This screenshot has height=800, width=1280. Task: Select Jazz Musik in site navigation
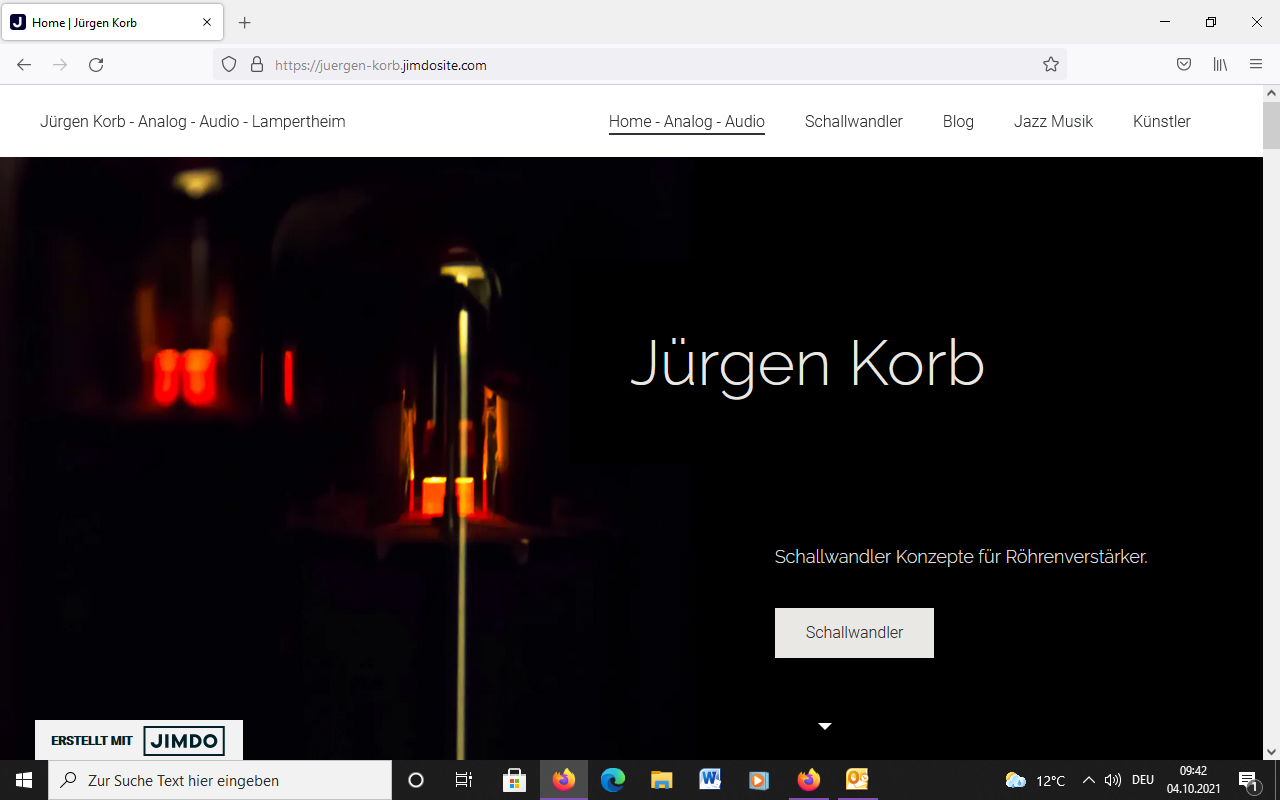pos(1053,122)
